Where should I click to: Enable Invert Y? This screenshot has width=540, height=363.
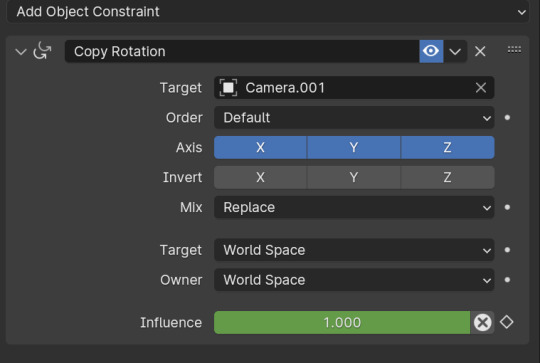[354, 177]
